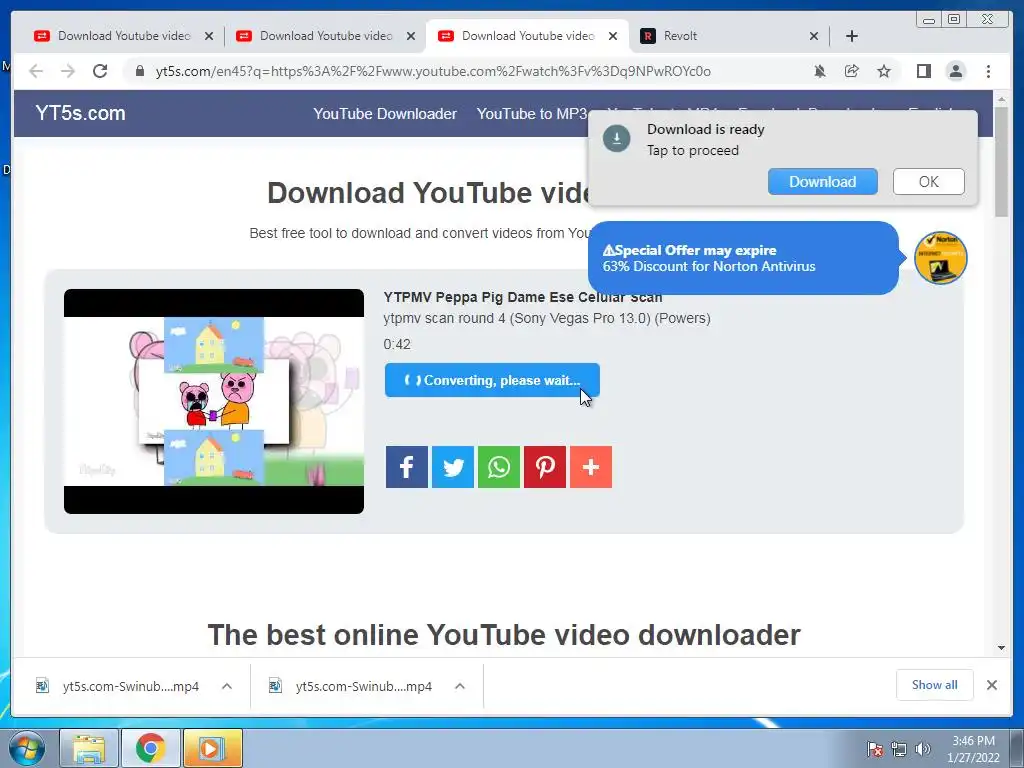Click scrollbar down arrow

[x=1001, y=648]
